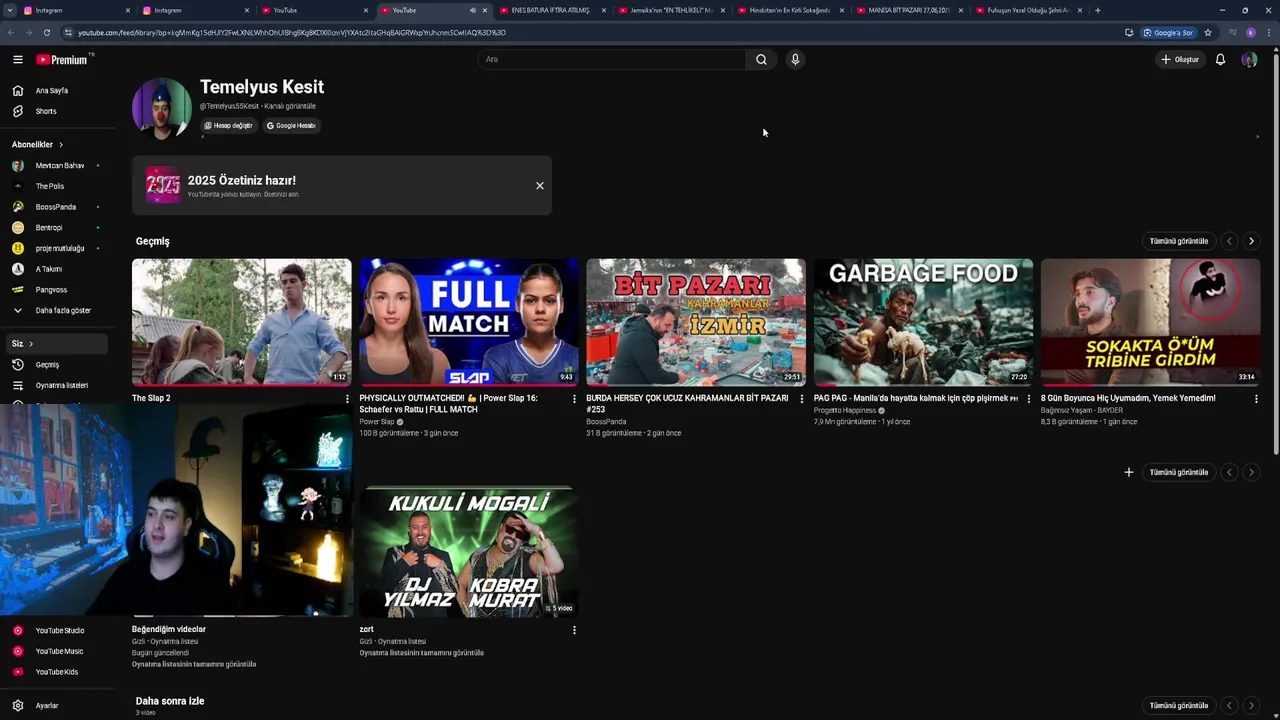Screen dimensions: 1280x720
Task: Click Tümünü görüntüle for Geçmiş
Action: [1179, 241]
